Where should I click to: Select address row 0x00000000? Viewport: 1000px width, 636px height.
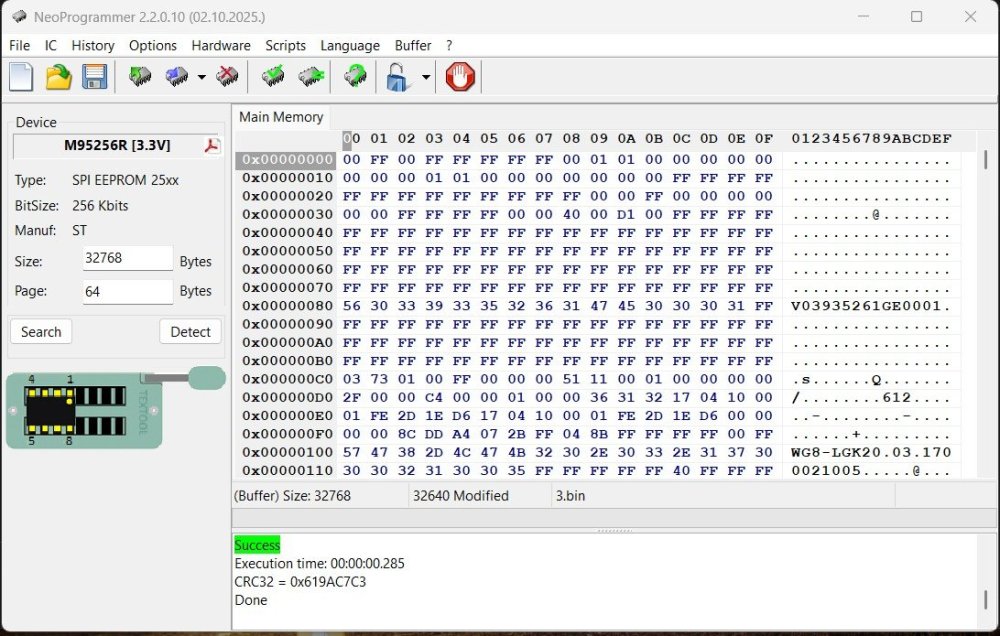[286, 159]
